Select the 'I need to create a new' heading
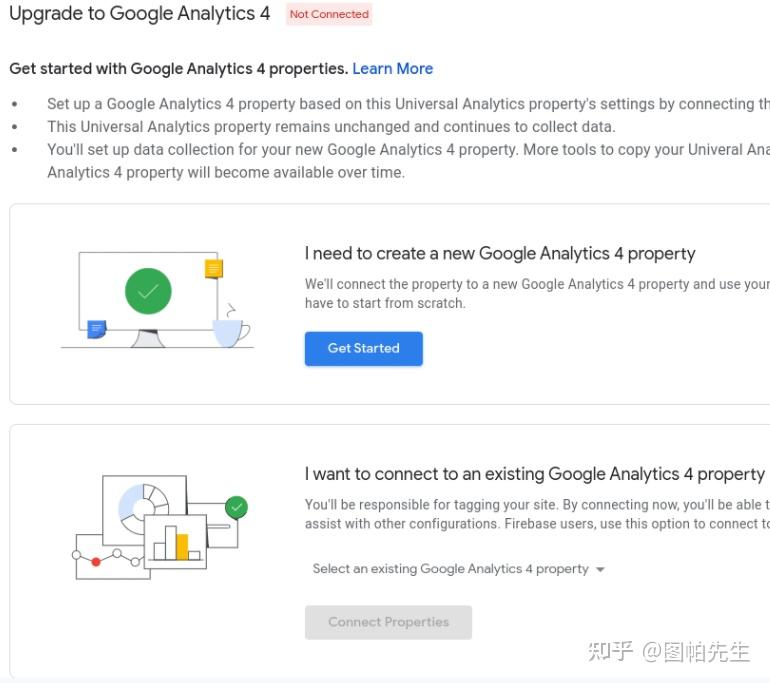Viewport: 770px width, 683px height. [500, 254]
